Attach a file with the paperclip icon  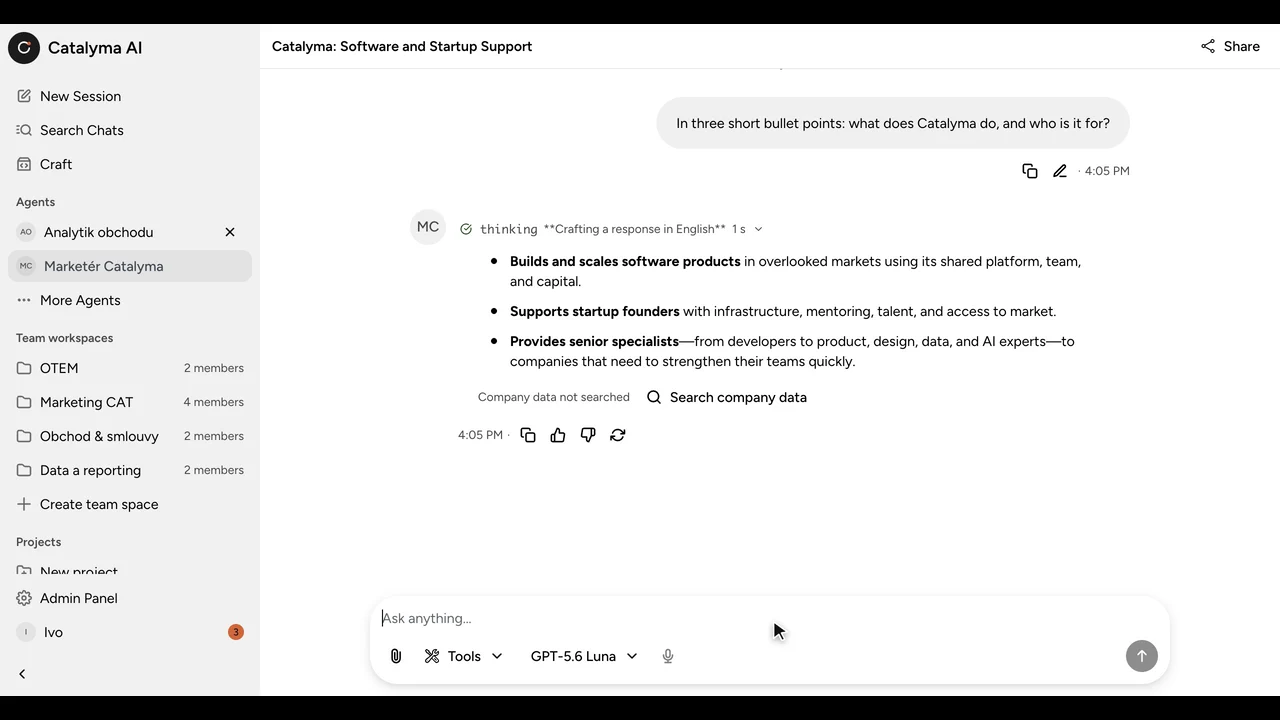(x=396, y=656)
